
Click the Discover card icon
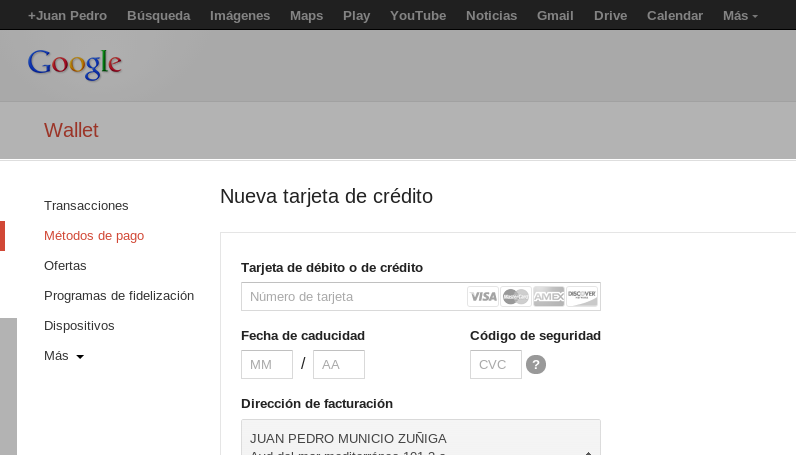(x=582, y=297)
